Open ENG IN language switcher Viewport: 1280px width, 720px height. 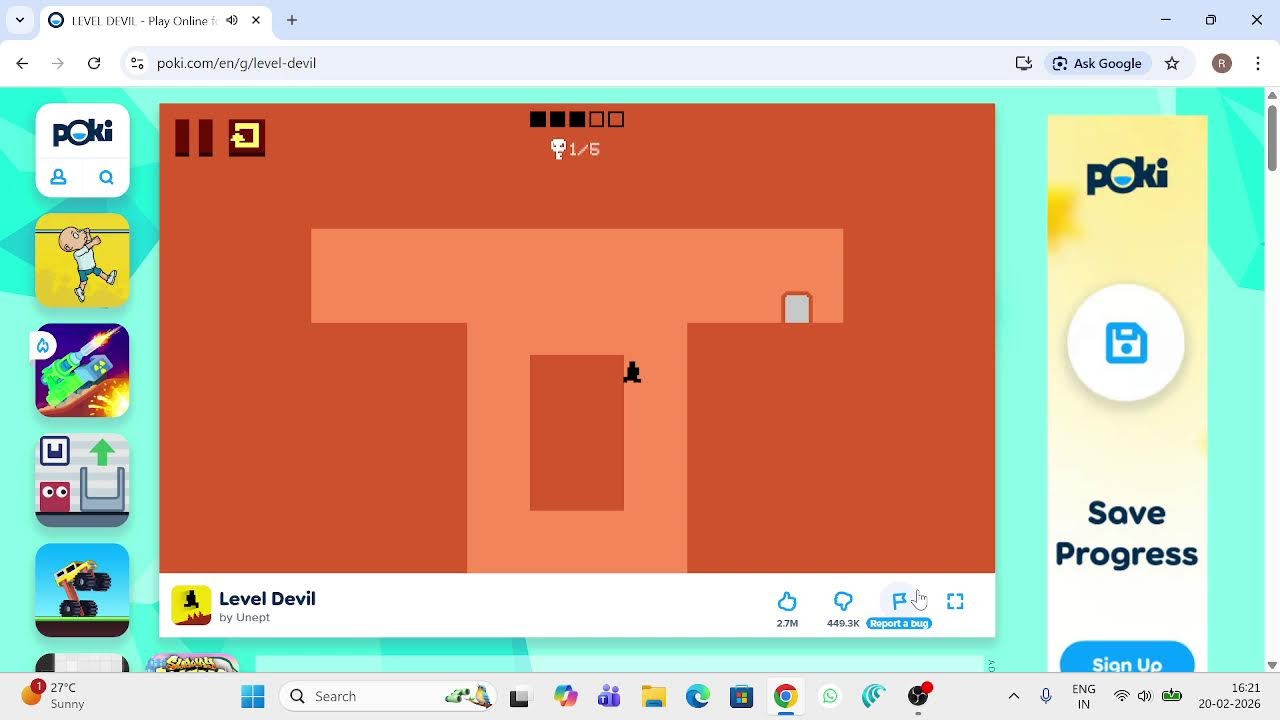[1083, 696]
